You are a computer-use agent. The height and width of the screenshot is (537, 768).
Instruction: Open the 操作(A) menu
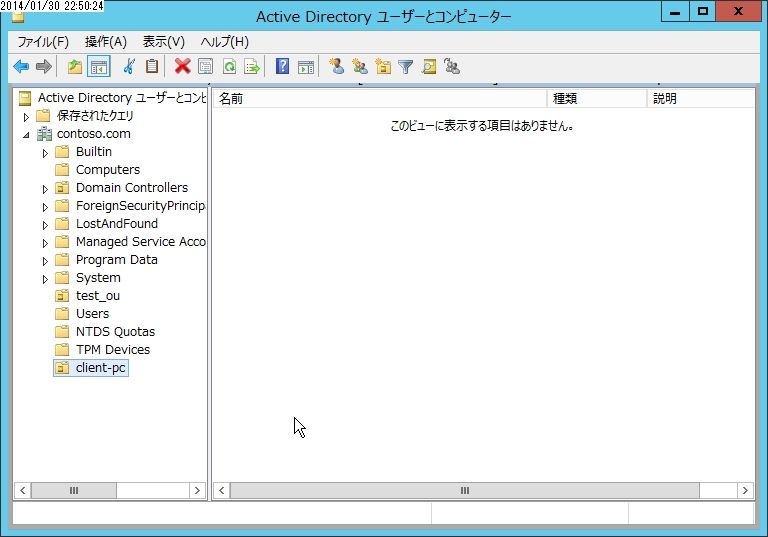click(x=106, y=42)
